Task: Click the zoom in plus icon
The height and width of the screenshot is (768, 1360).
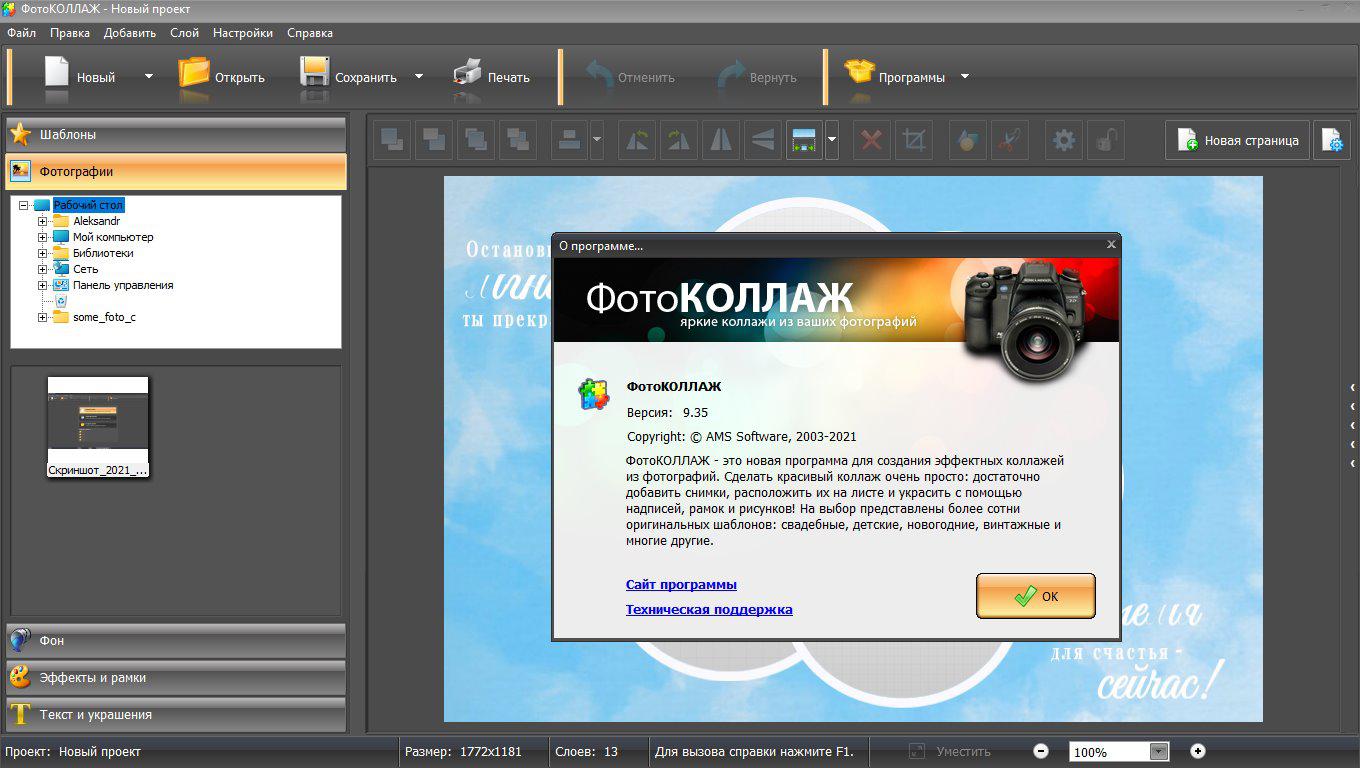Action: click(x=1198, y=751)
